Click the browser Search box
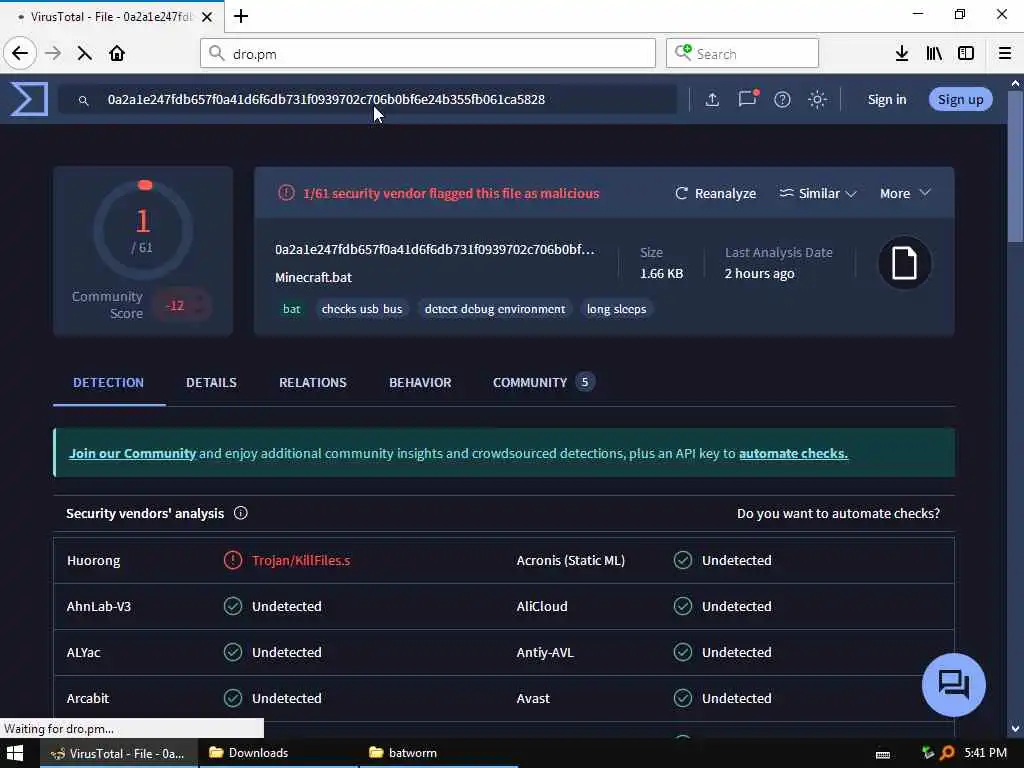 [x=743, y=54]
